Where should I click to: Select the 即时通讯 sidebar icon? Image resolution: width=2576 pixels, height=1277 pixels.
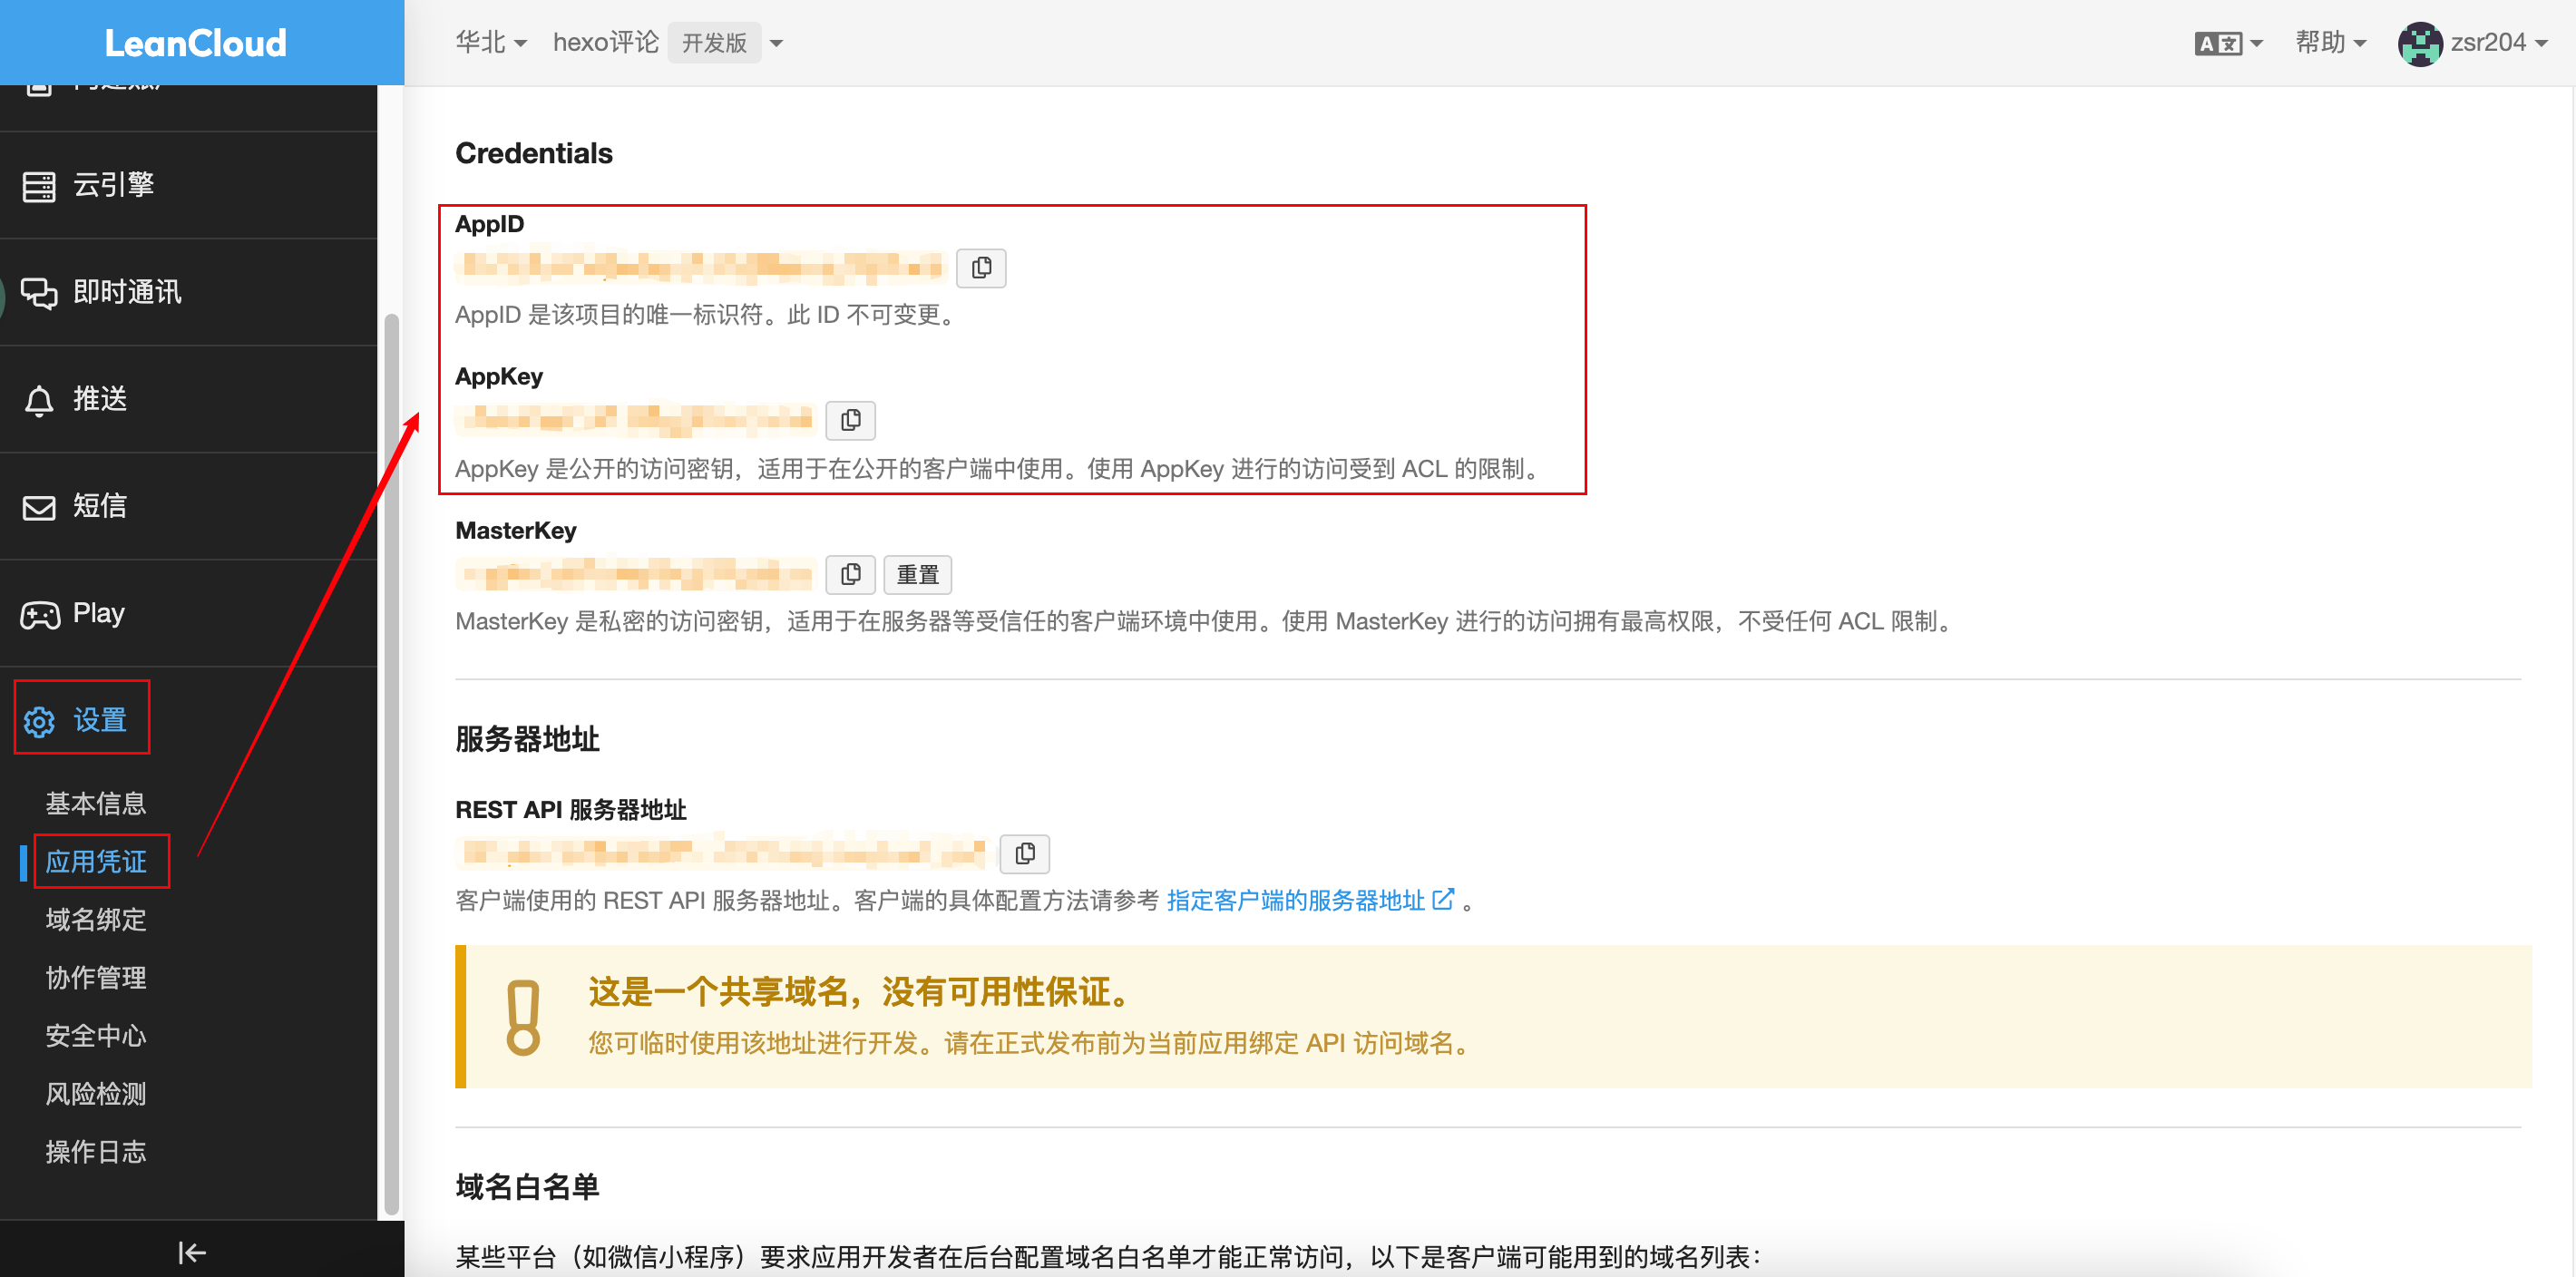tap(126, 292)
